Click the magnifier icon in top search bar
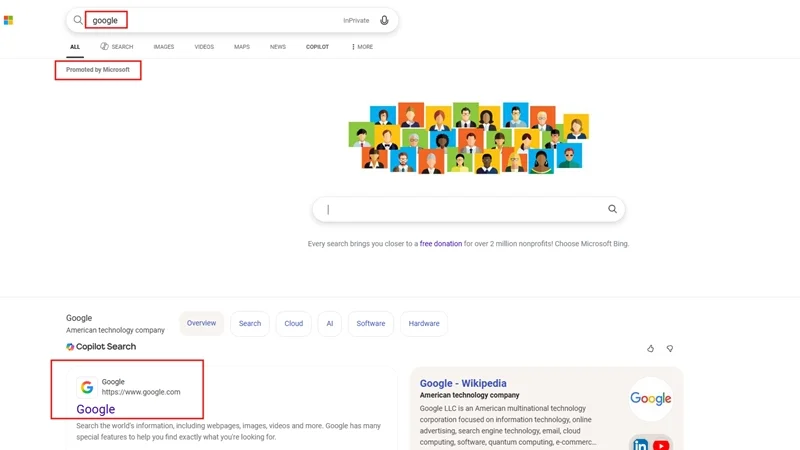Screen dimensions: 800x450 78,20
